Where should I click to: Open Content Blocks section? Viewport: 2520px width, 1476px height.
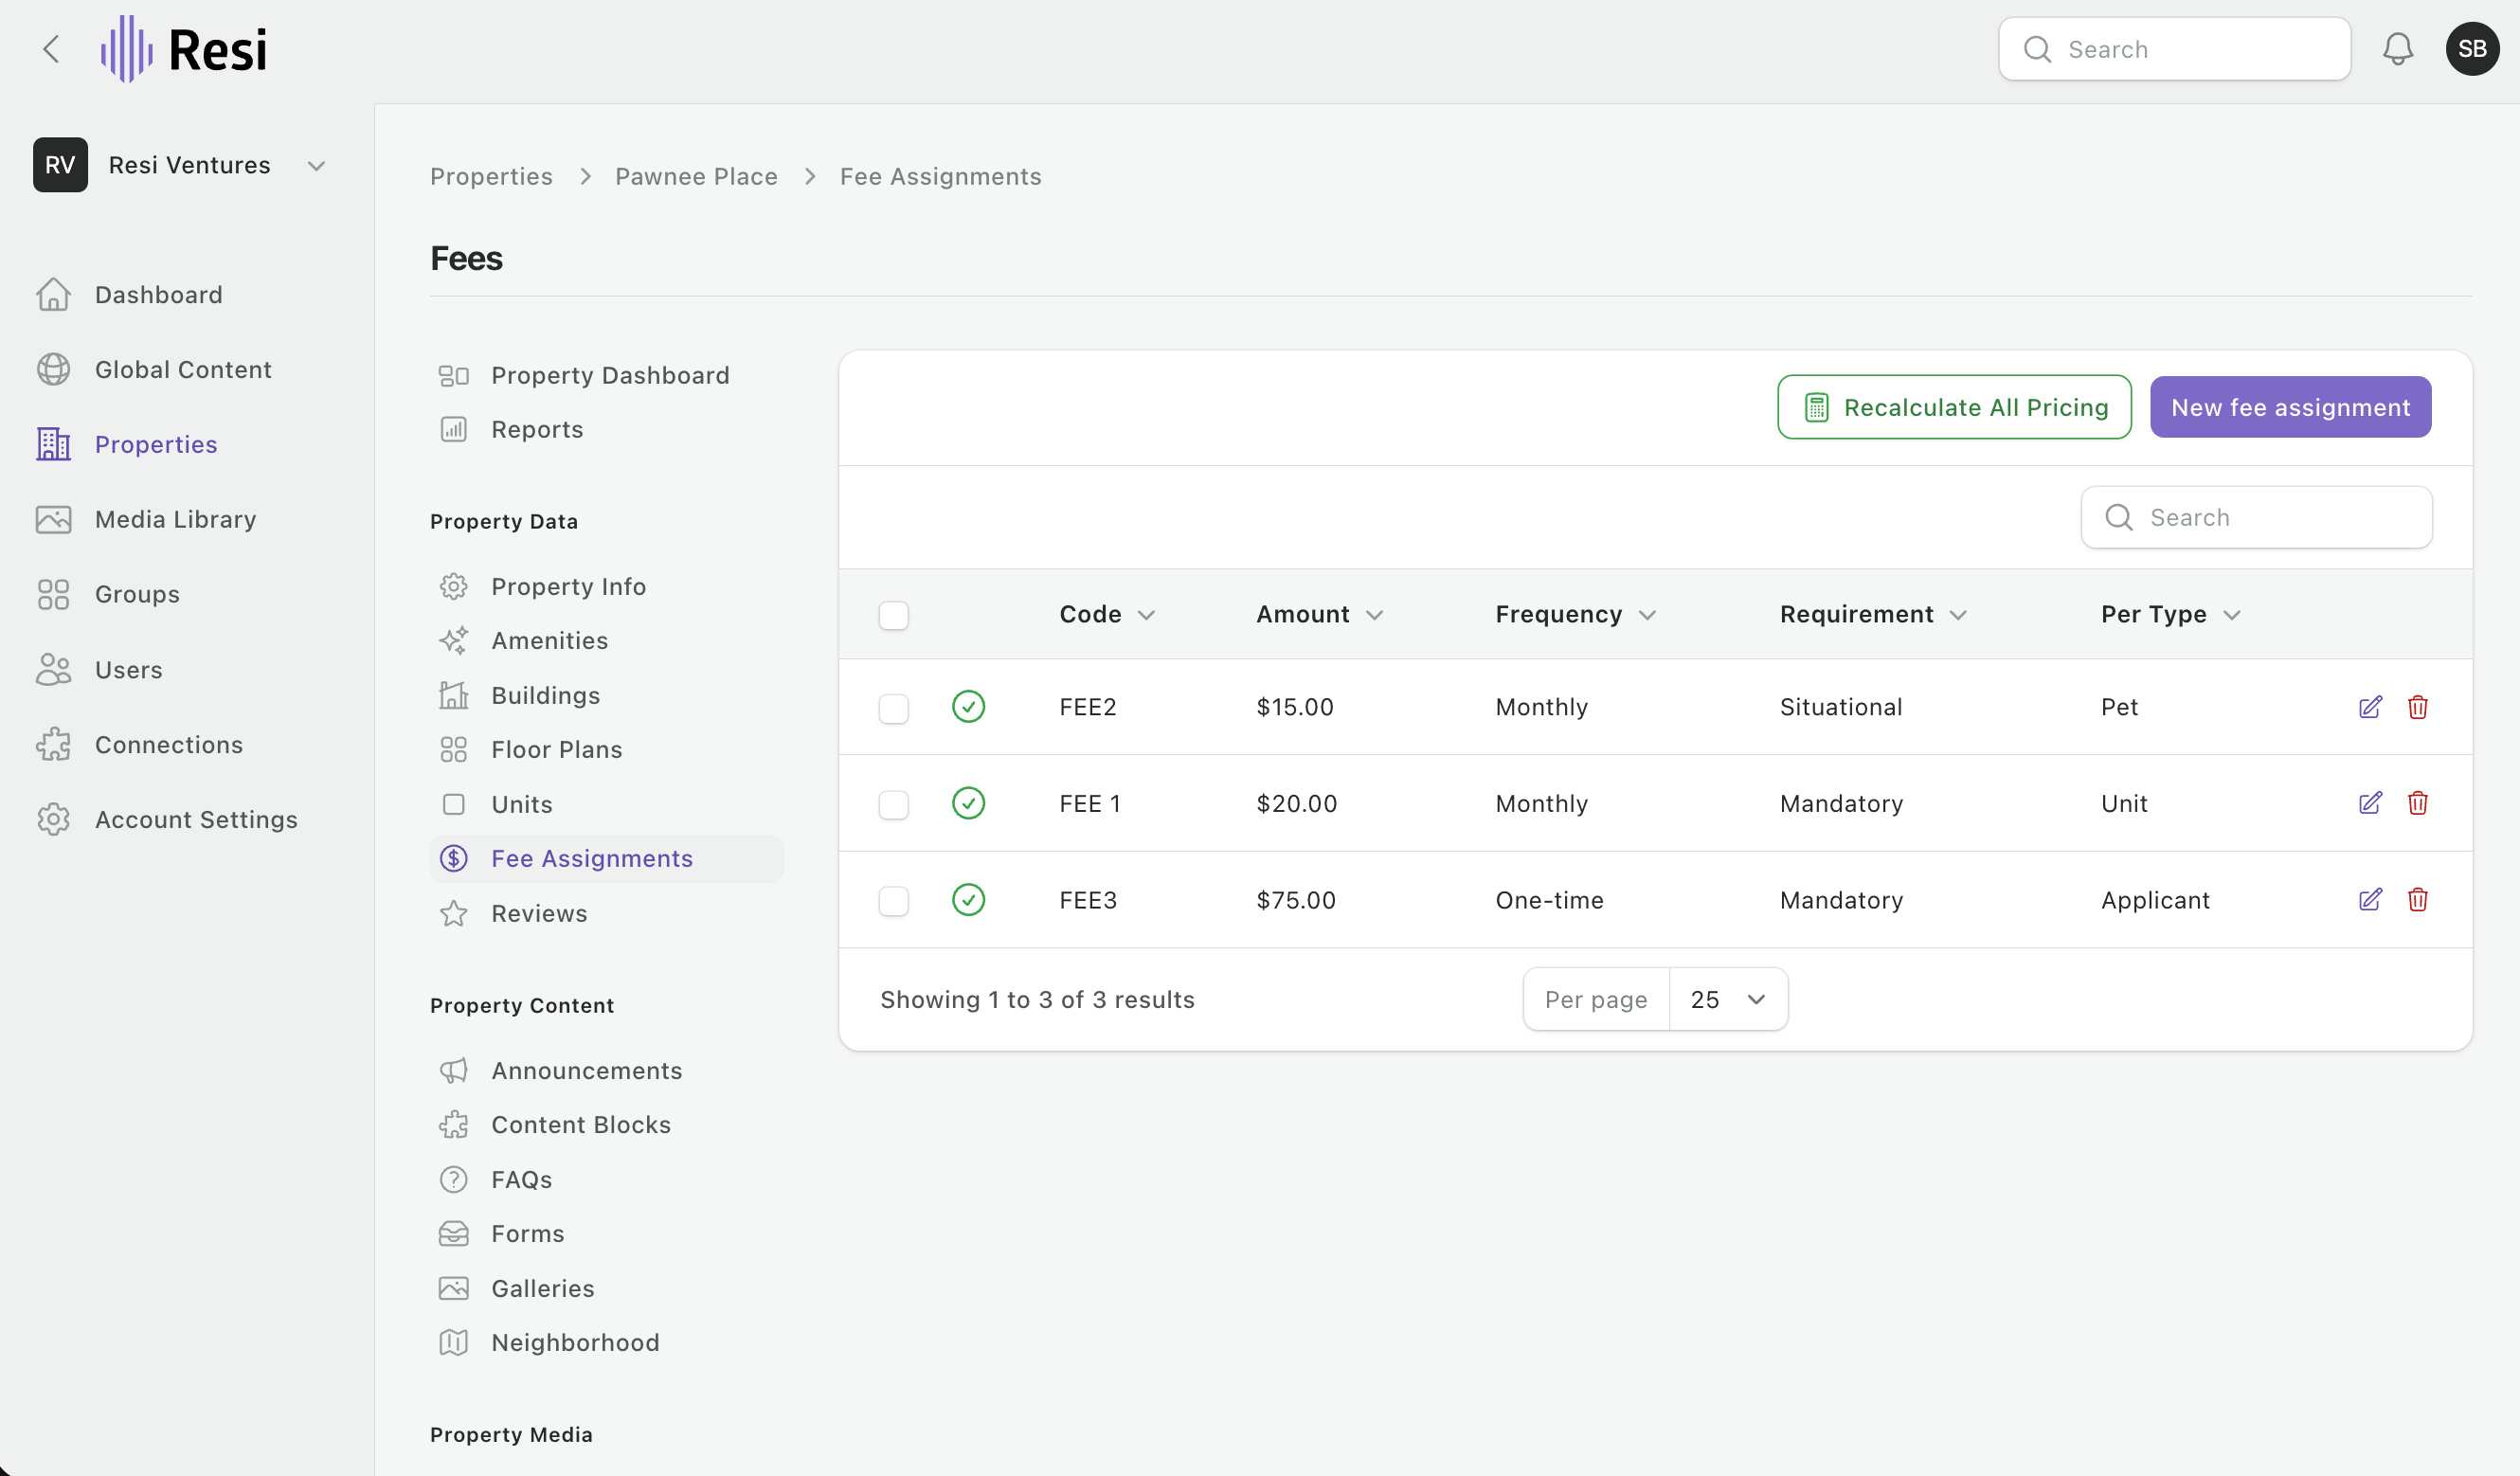pos(606,1125)
